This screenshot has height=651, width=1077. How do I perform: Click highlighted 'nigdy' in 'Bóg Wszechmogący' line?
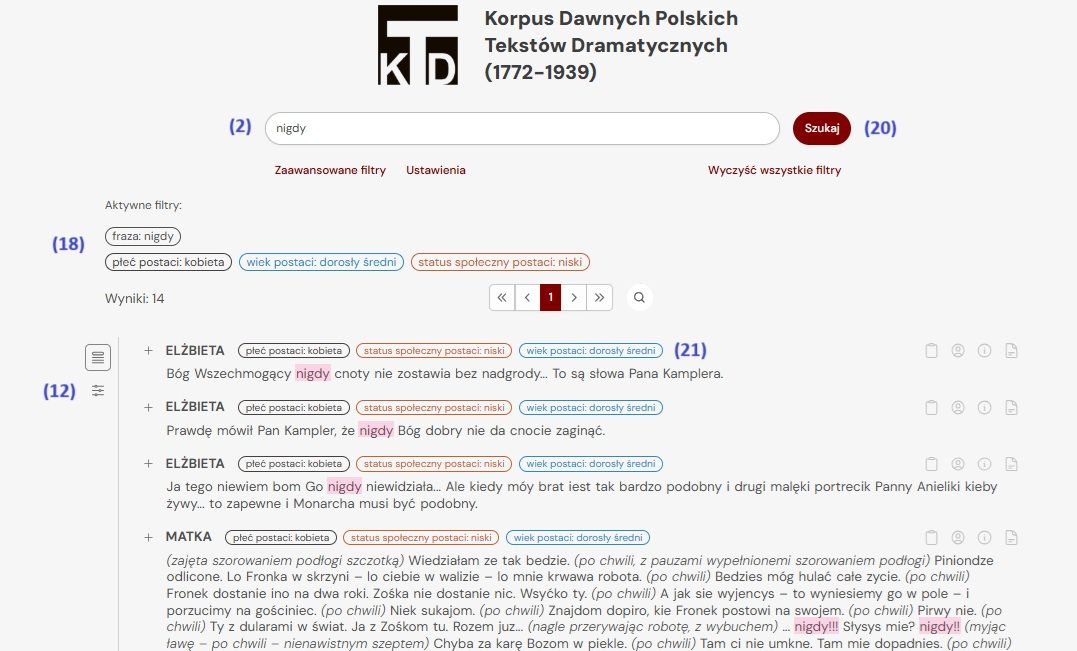[313, 374]
